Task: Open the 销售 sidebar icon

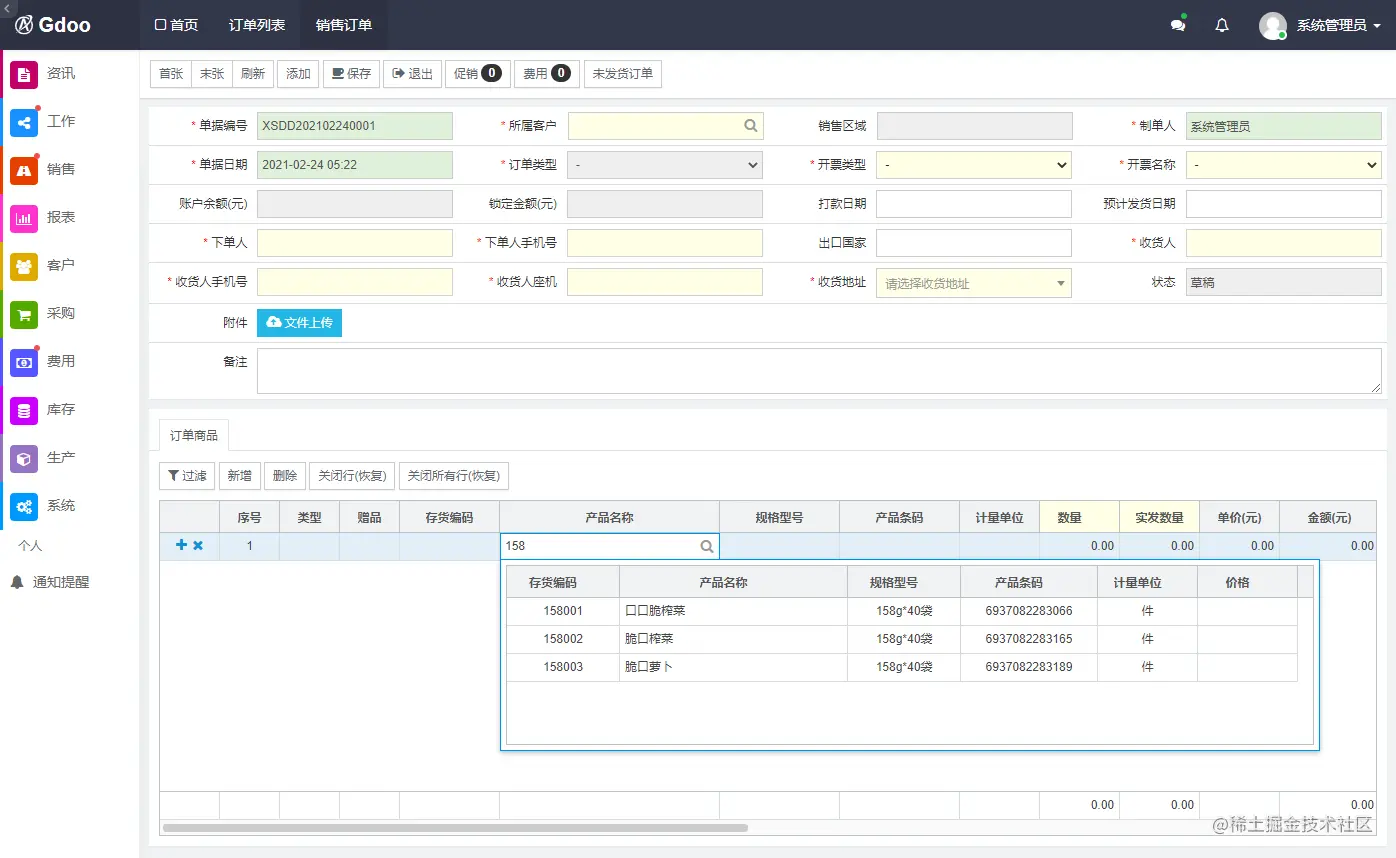Action: point(24,170)
